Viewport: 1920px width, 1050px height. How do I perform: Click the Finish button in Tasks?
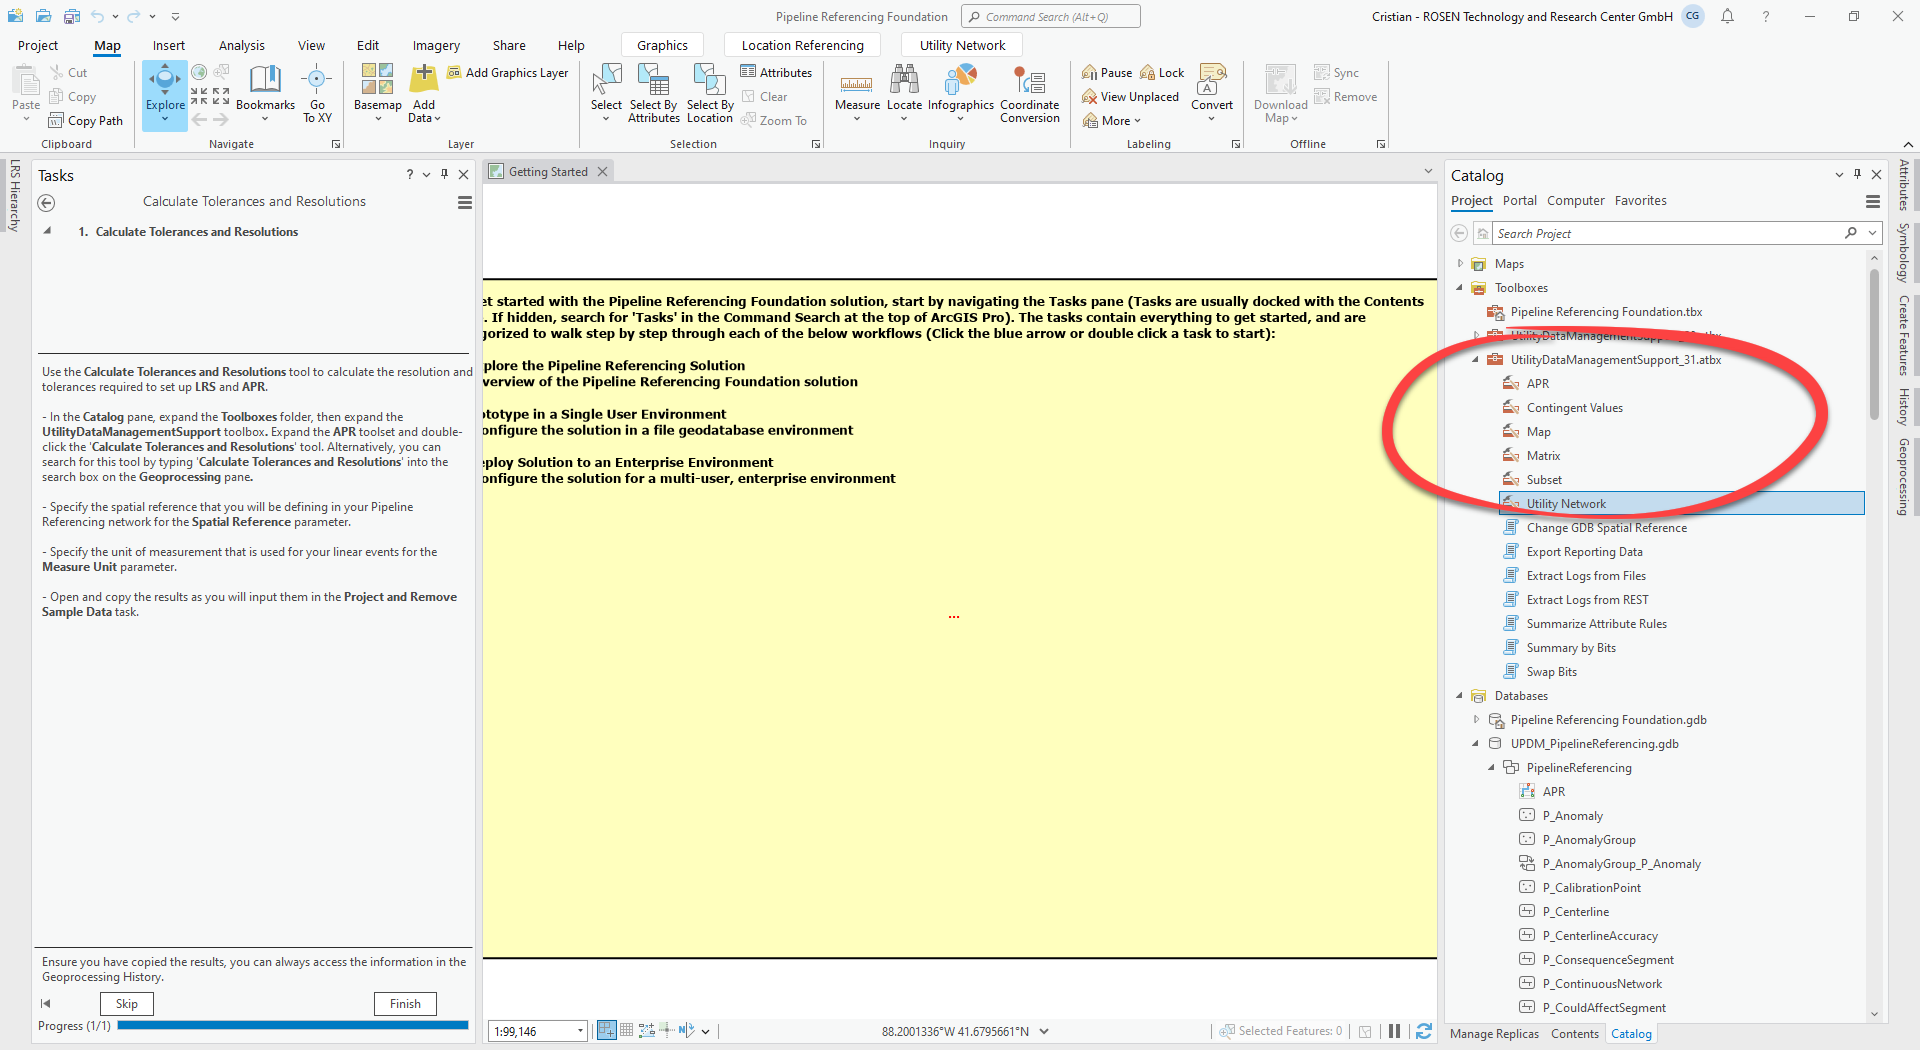pos(404,1003)
